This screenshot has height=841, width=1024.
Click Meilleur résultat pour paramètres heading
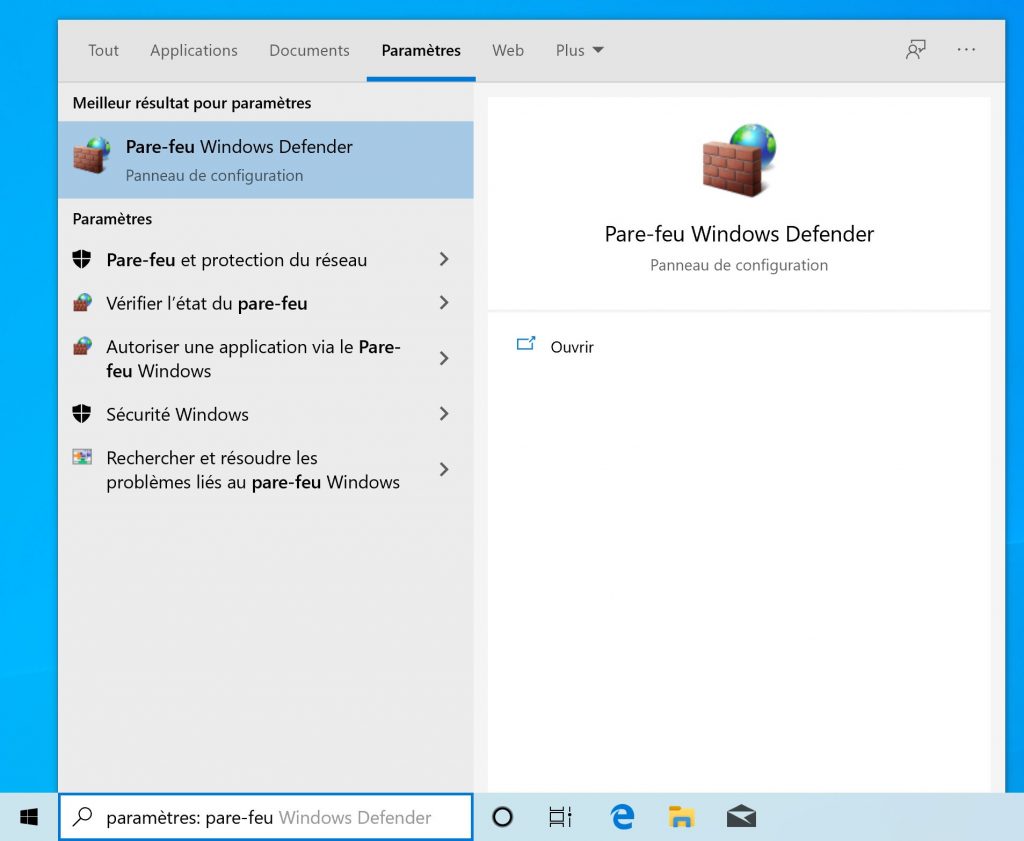[191, 103]
